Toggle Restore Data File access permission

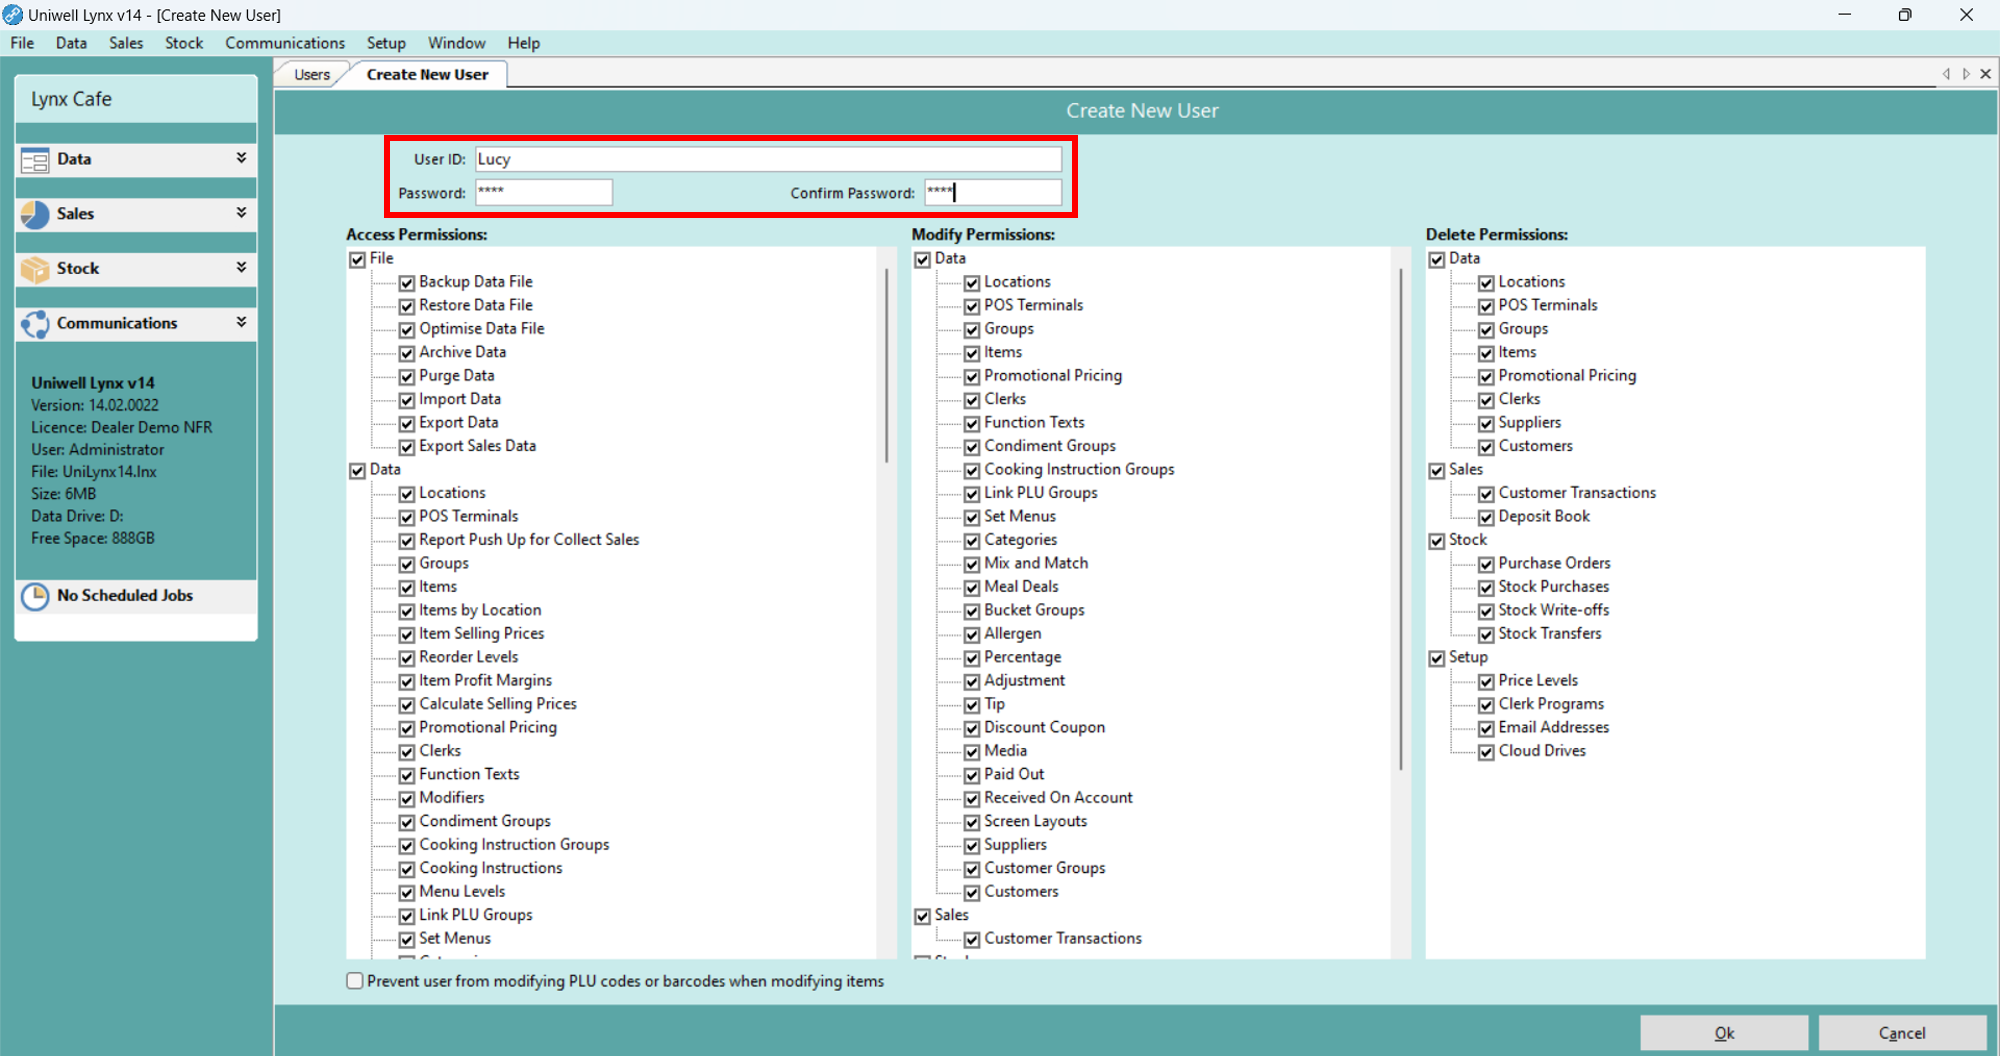[x=407, y=307]
